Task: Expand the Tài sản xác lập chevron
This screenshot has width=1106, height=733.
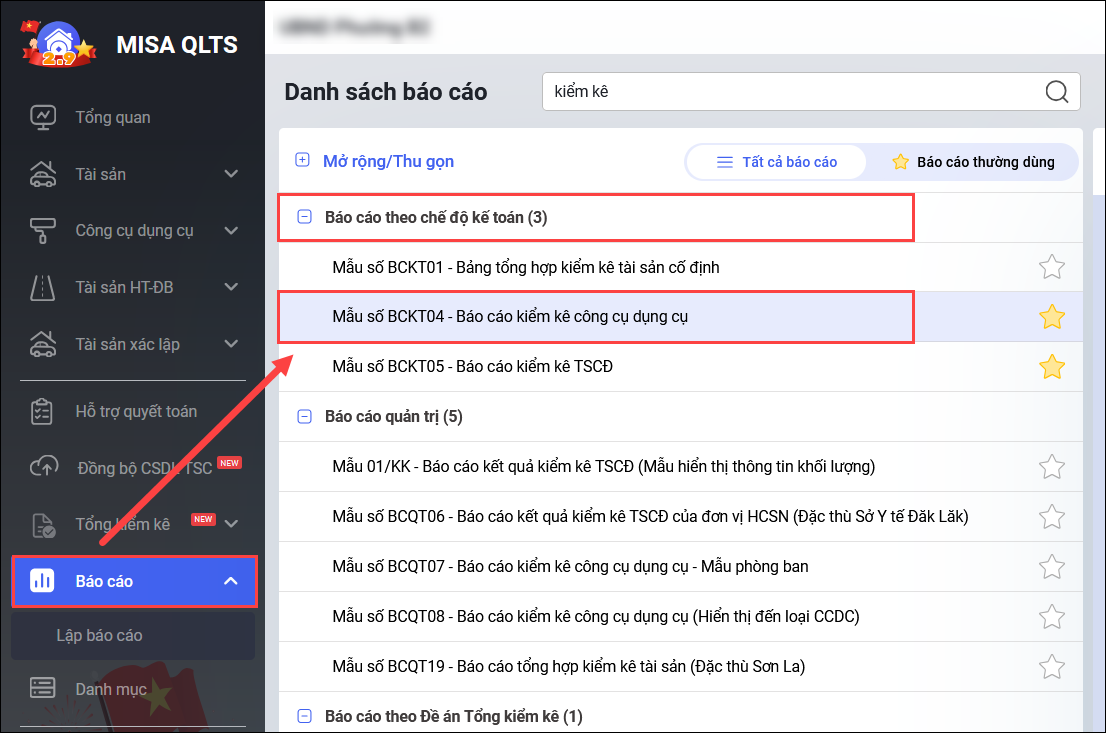Action: tap(231, 344)
